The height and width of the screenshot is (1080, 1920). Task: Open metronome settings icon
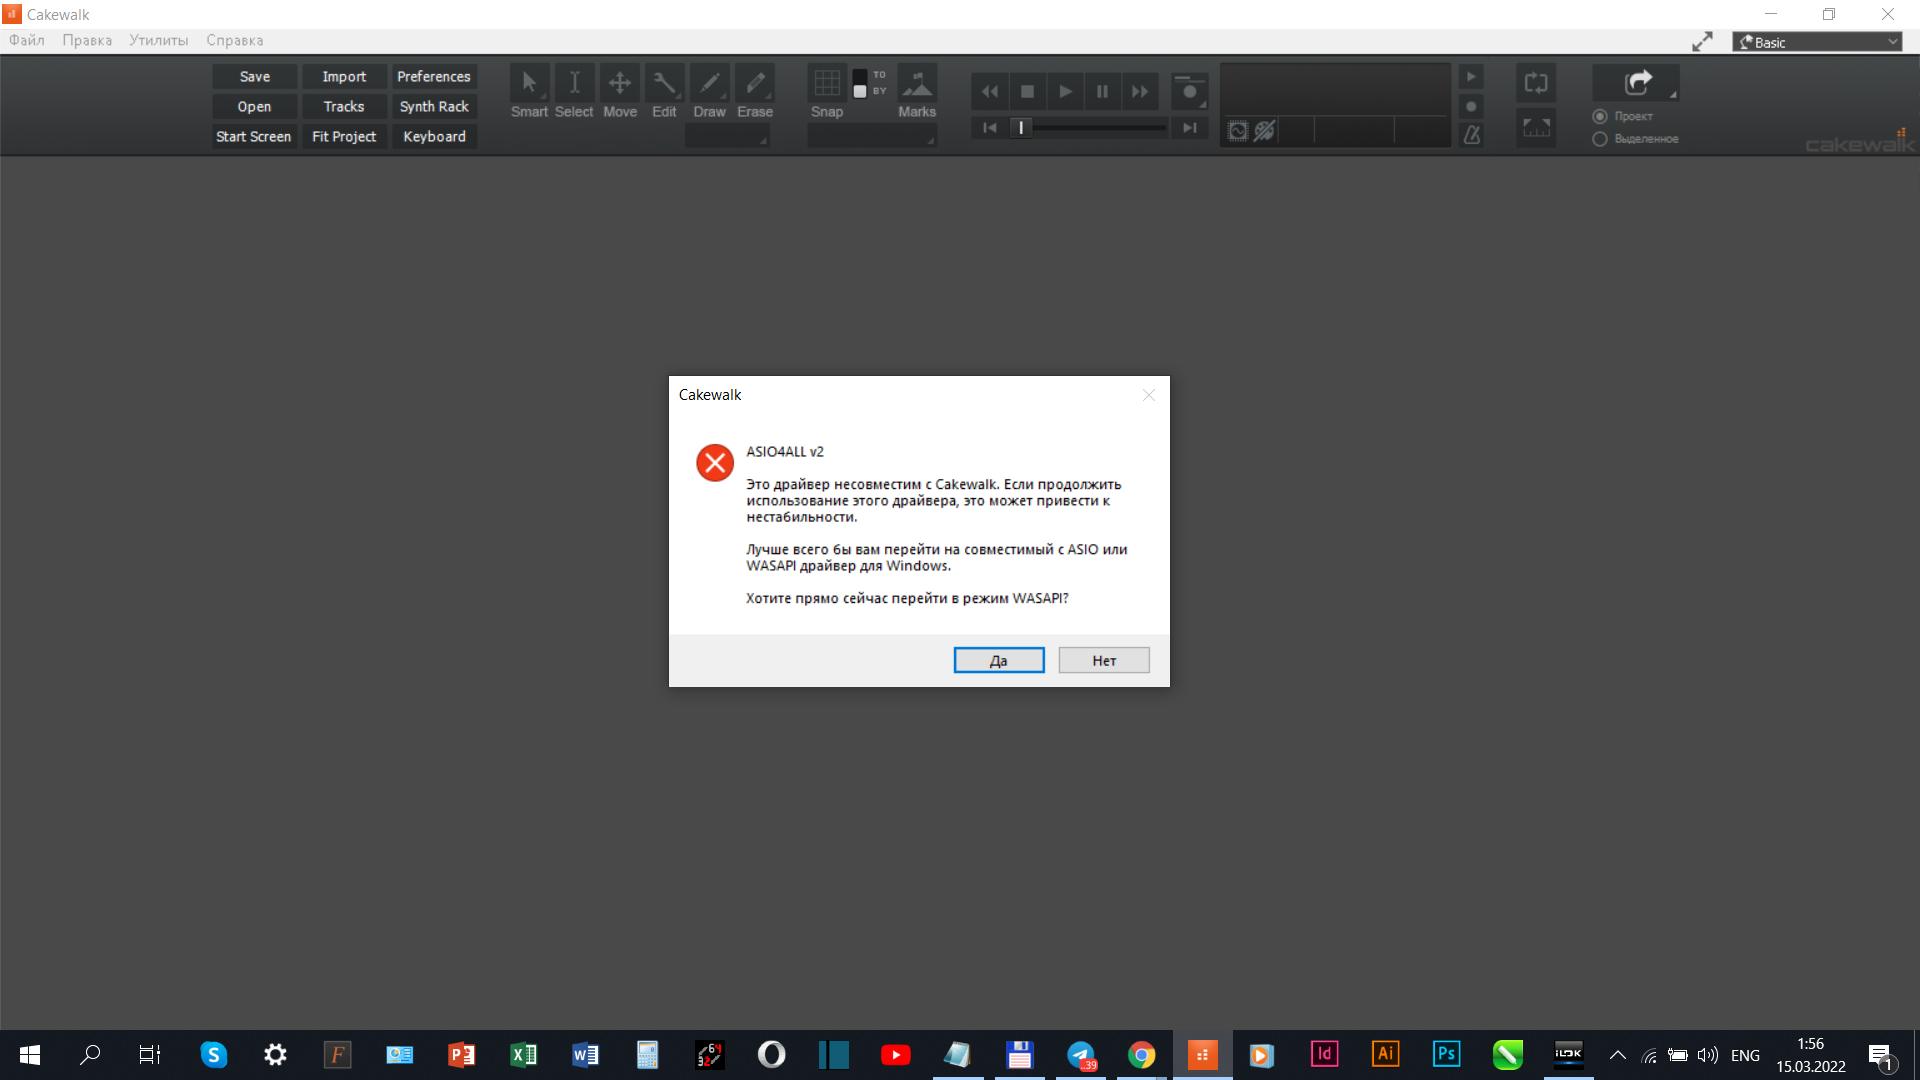(1471, 135)
